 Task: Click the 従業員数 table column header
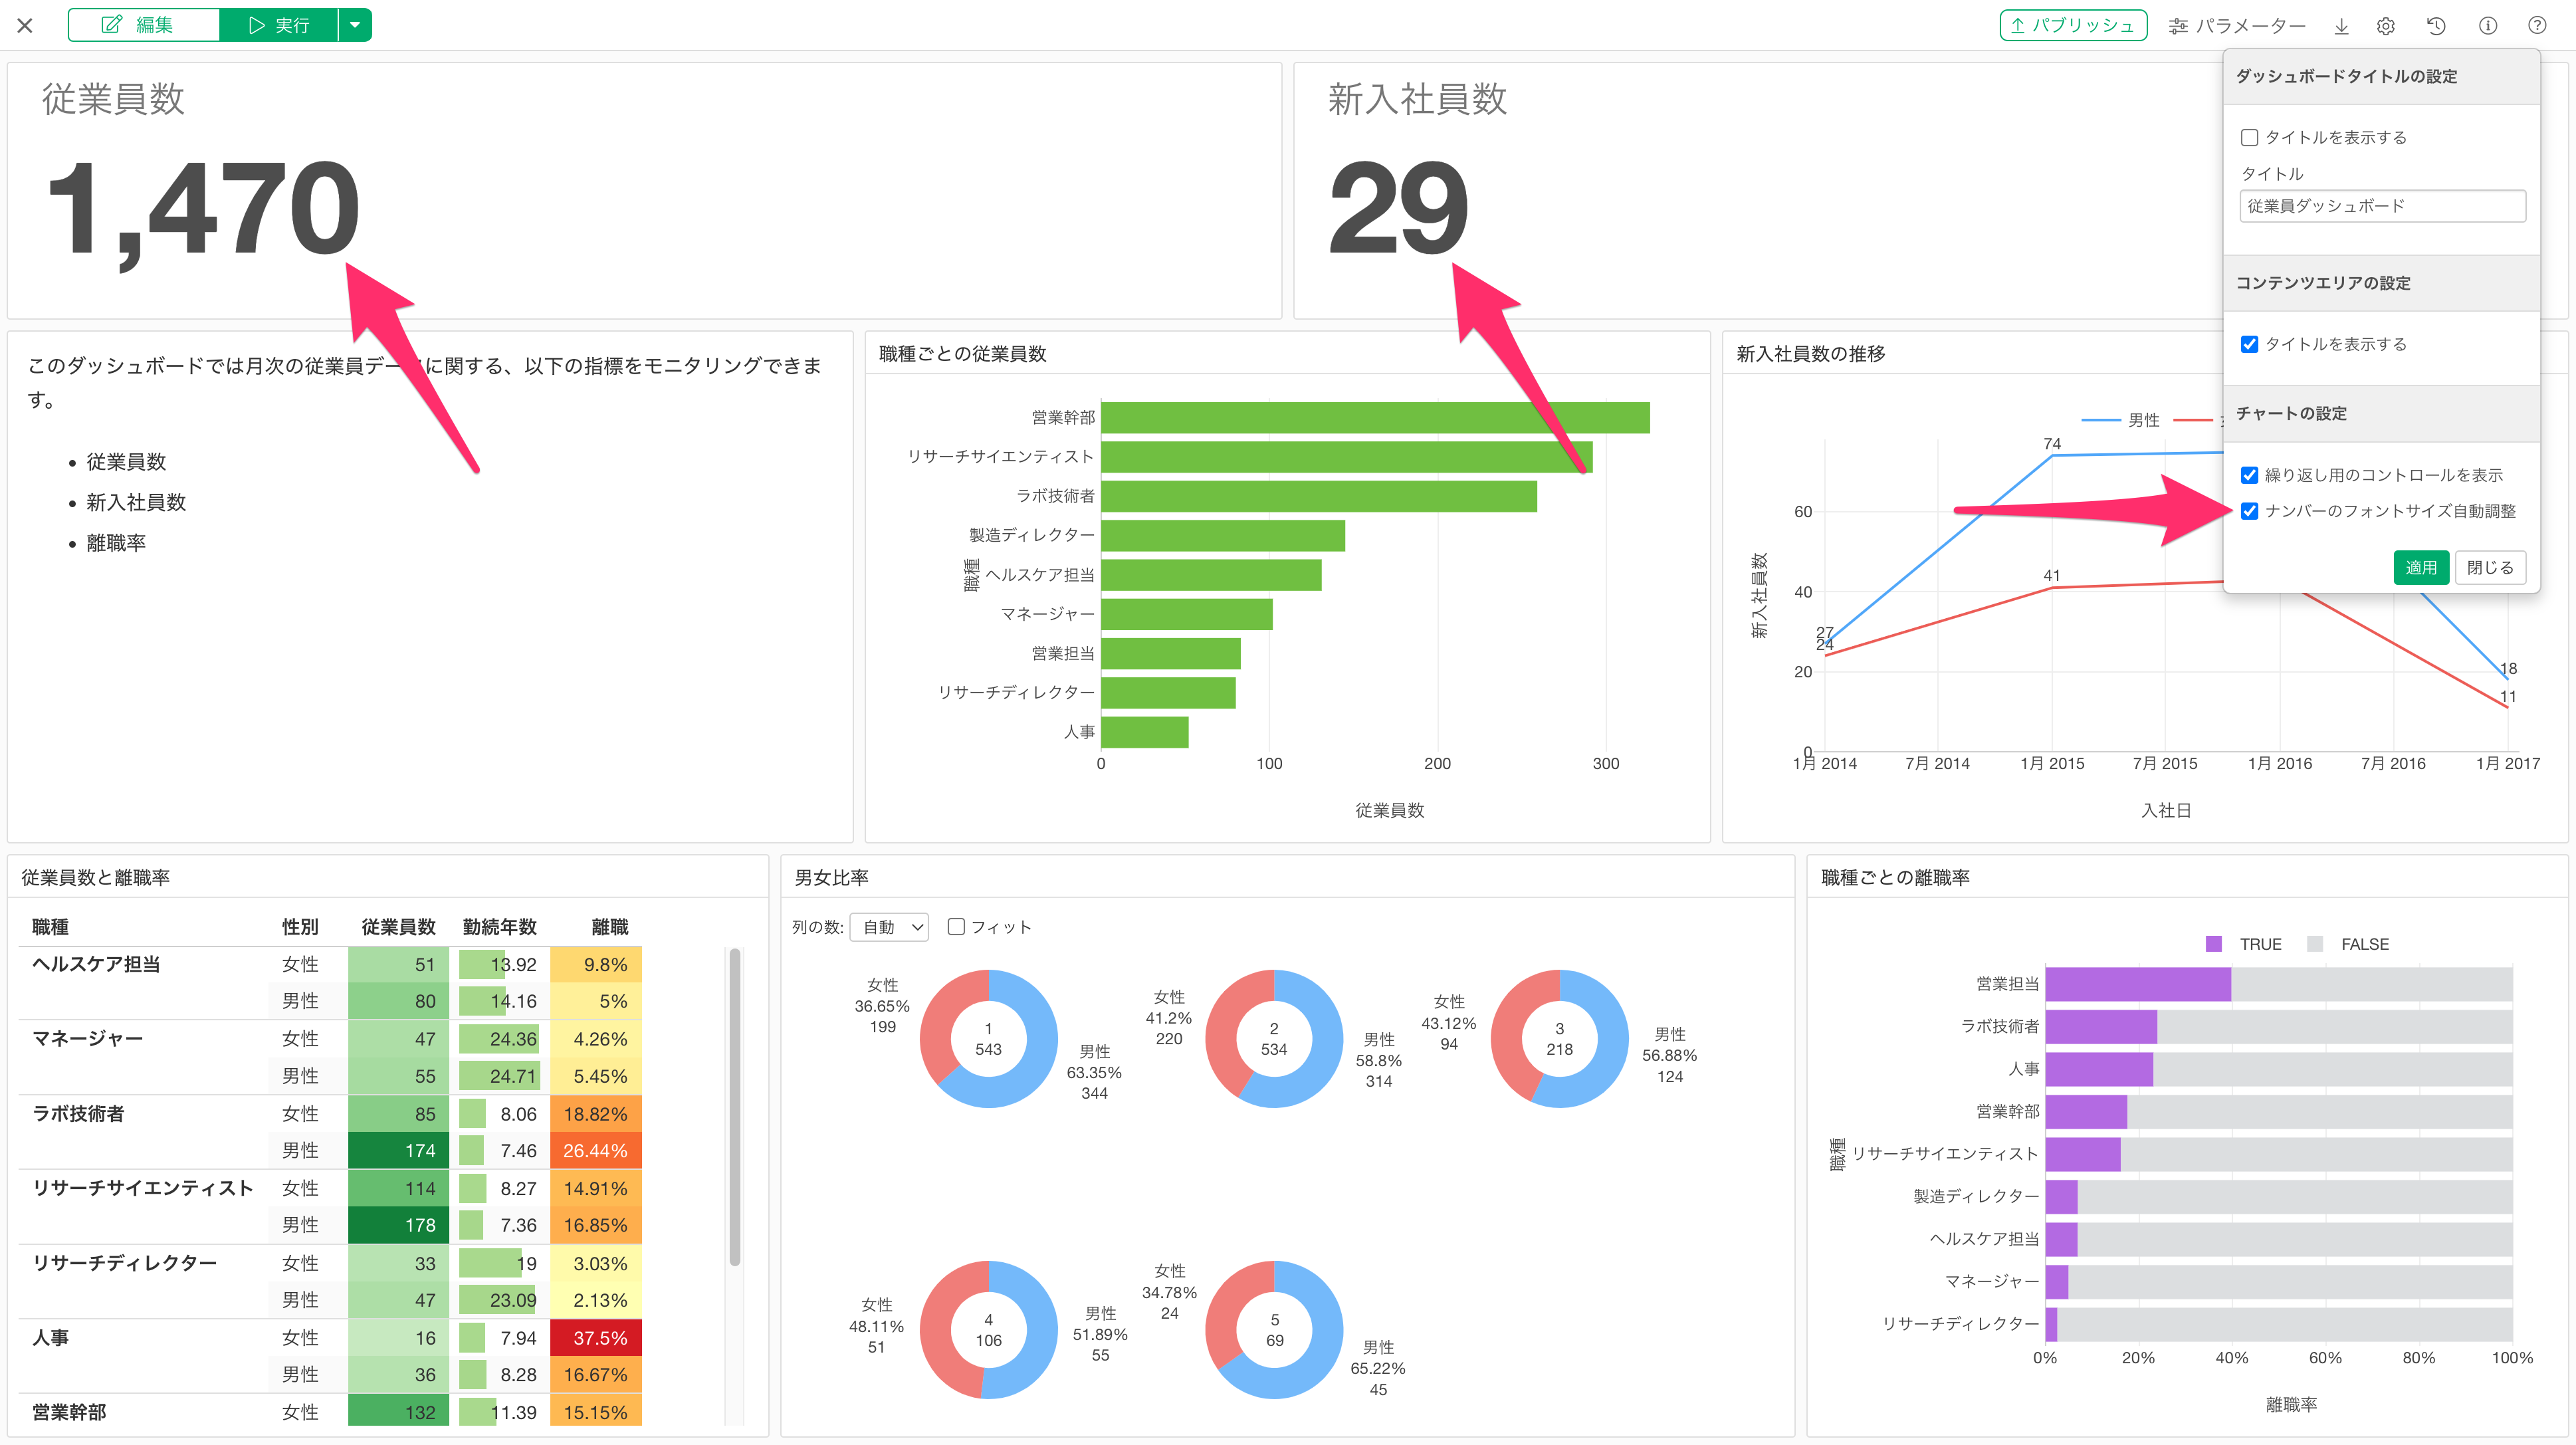(398, 927)
